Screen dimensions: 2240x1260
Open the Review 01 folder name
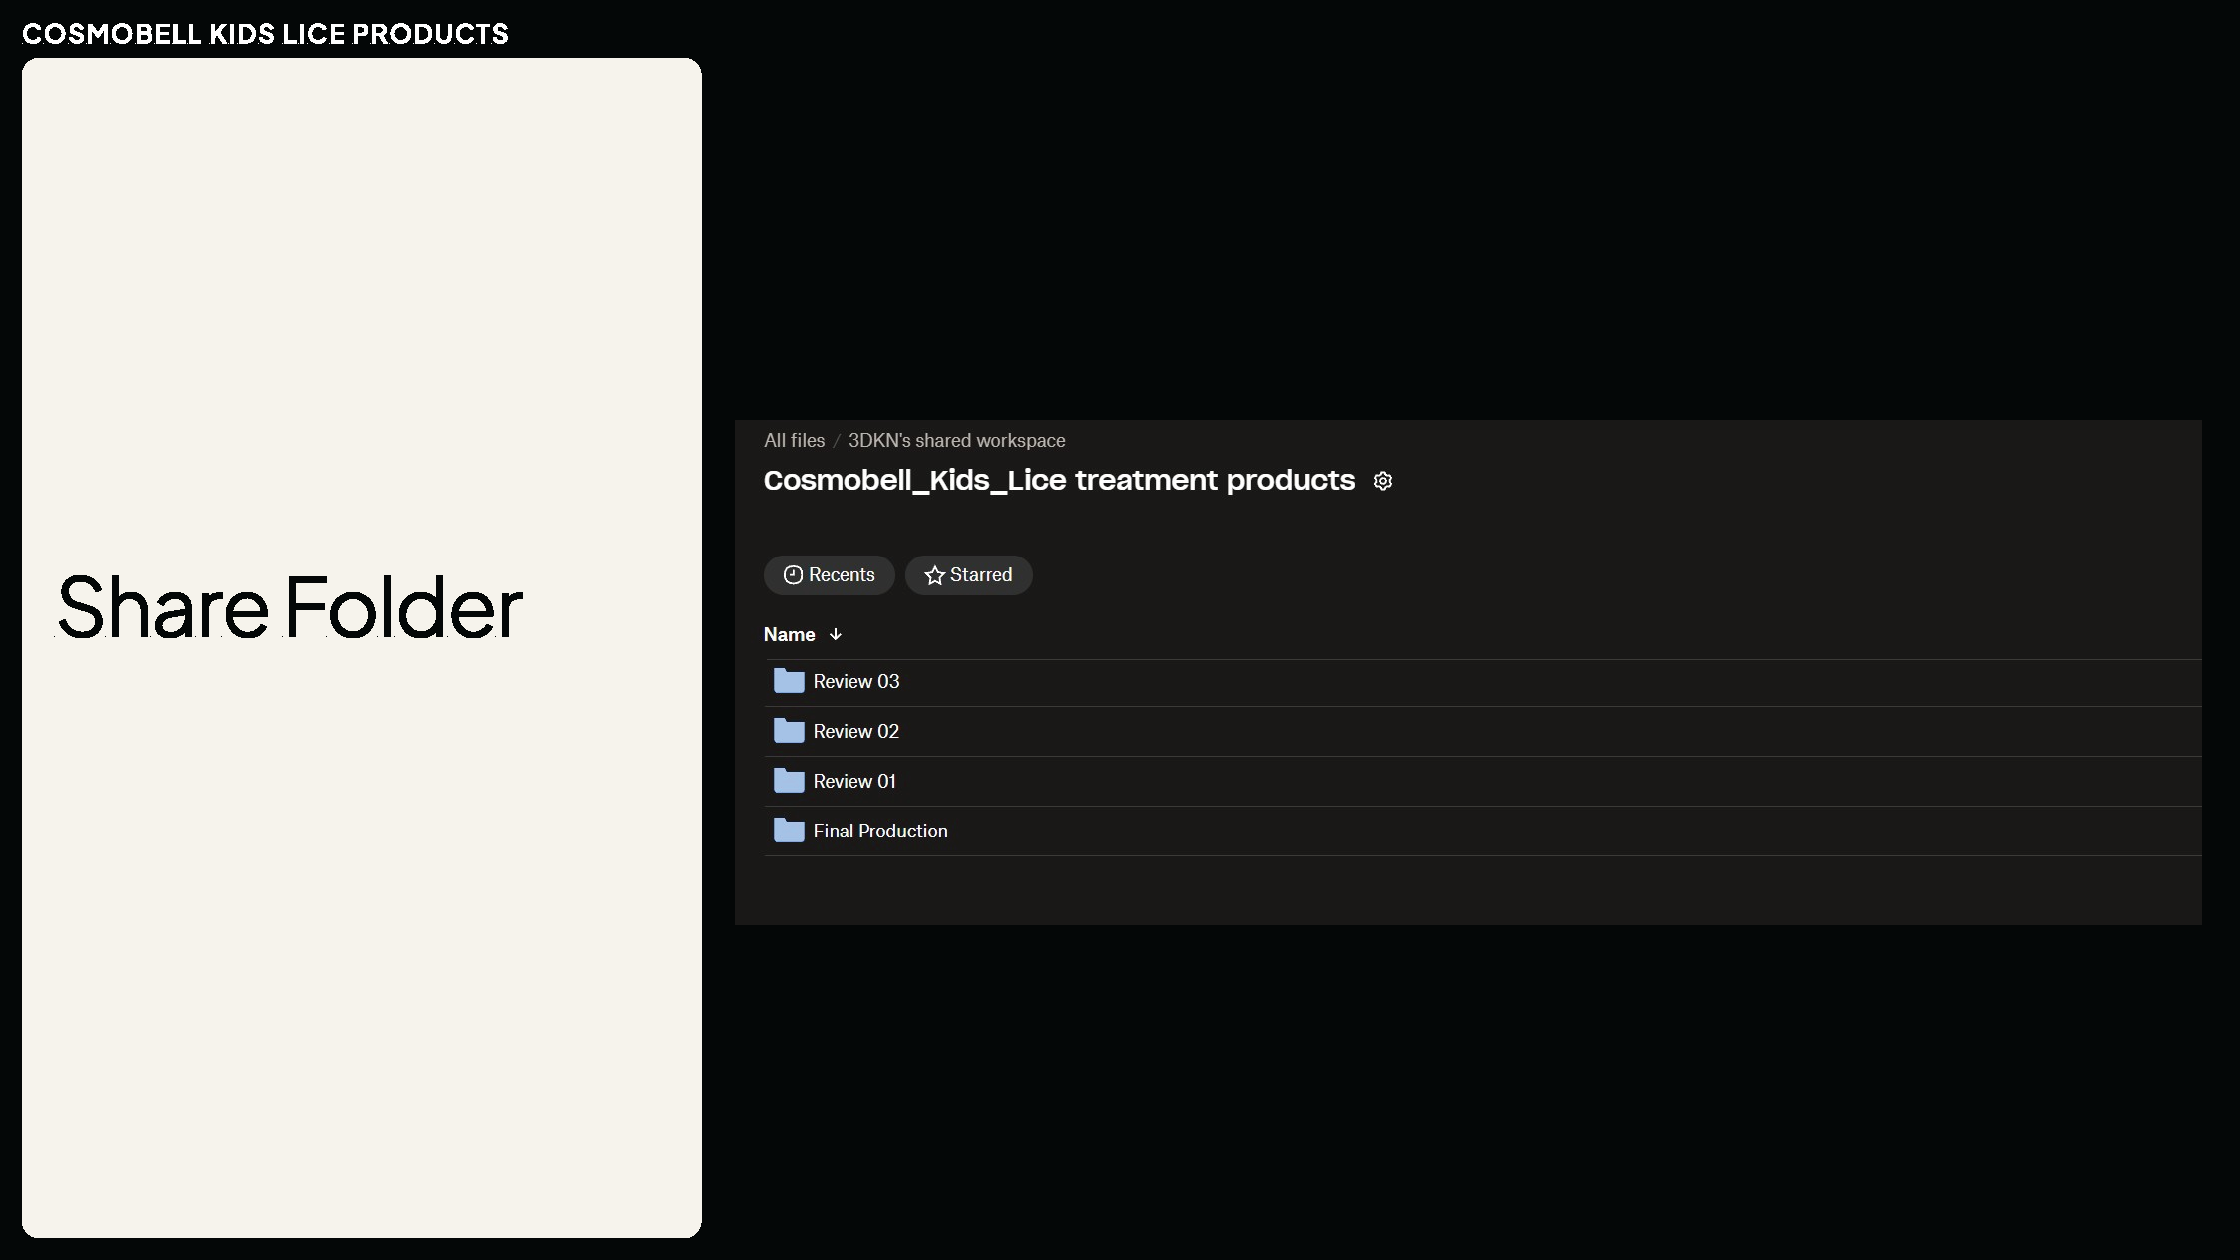[854, 781]
